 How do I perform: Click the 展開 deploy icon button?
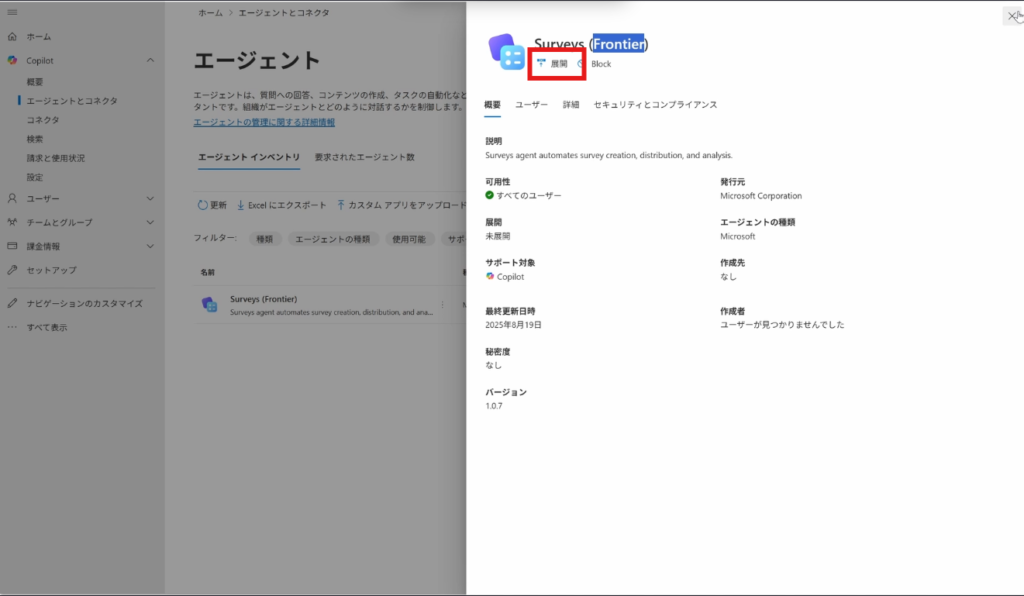pyautogui.click(x=542, y=63)
